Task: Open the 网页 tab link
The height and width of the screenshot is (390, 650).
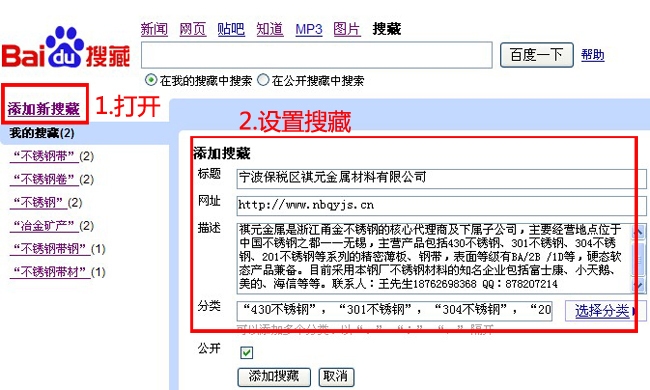Action: (193, 29)
